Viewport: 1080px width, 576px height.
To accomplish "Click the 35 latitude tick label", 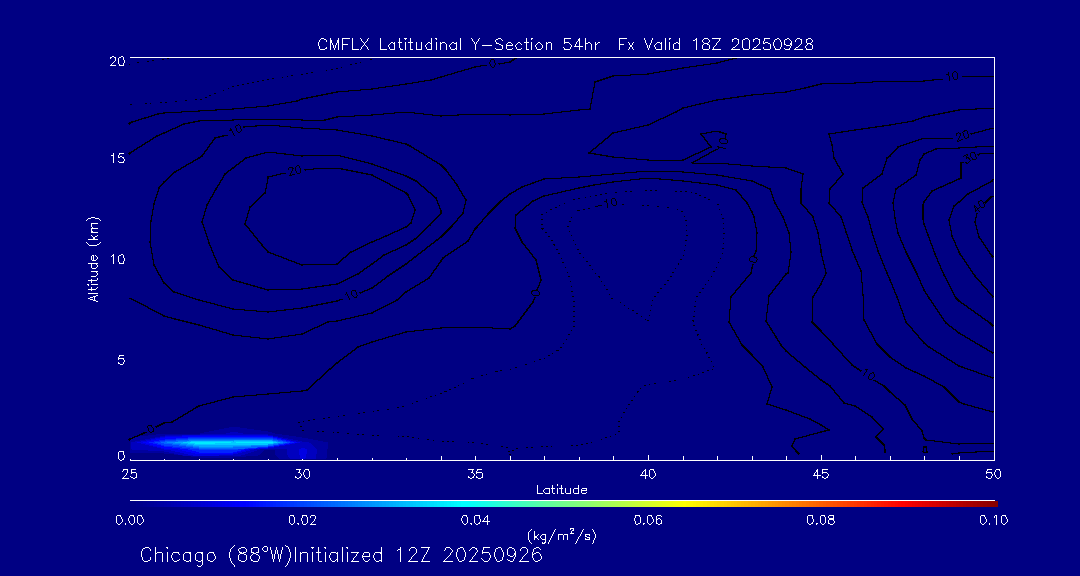I will [475, 473].
